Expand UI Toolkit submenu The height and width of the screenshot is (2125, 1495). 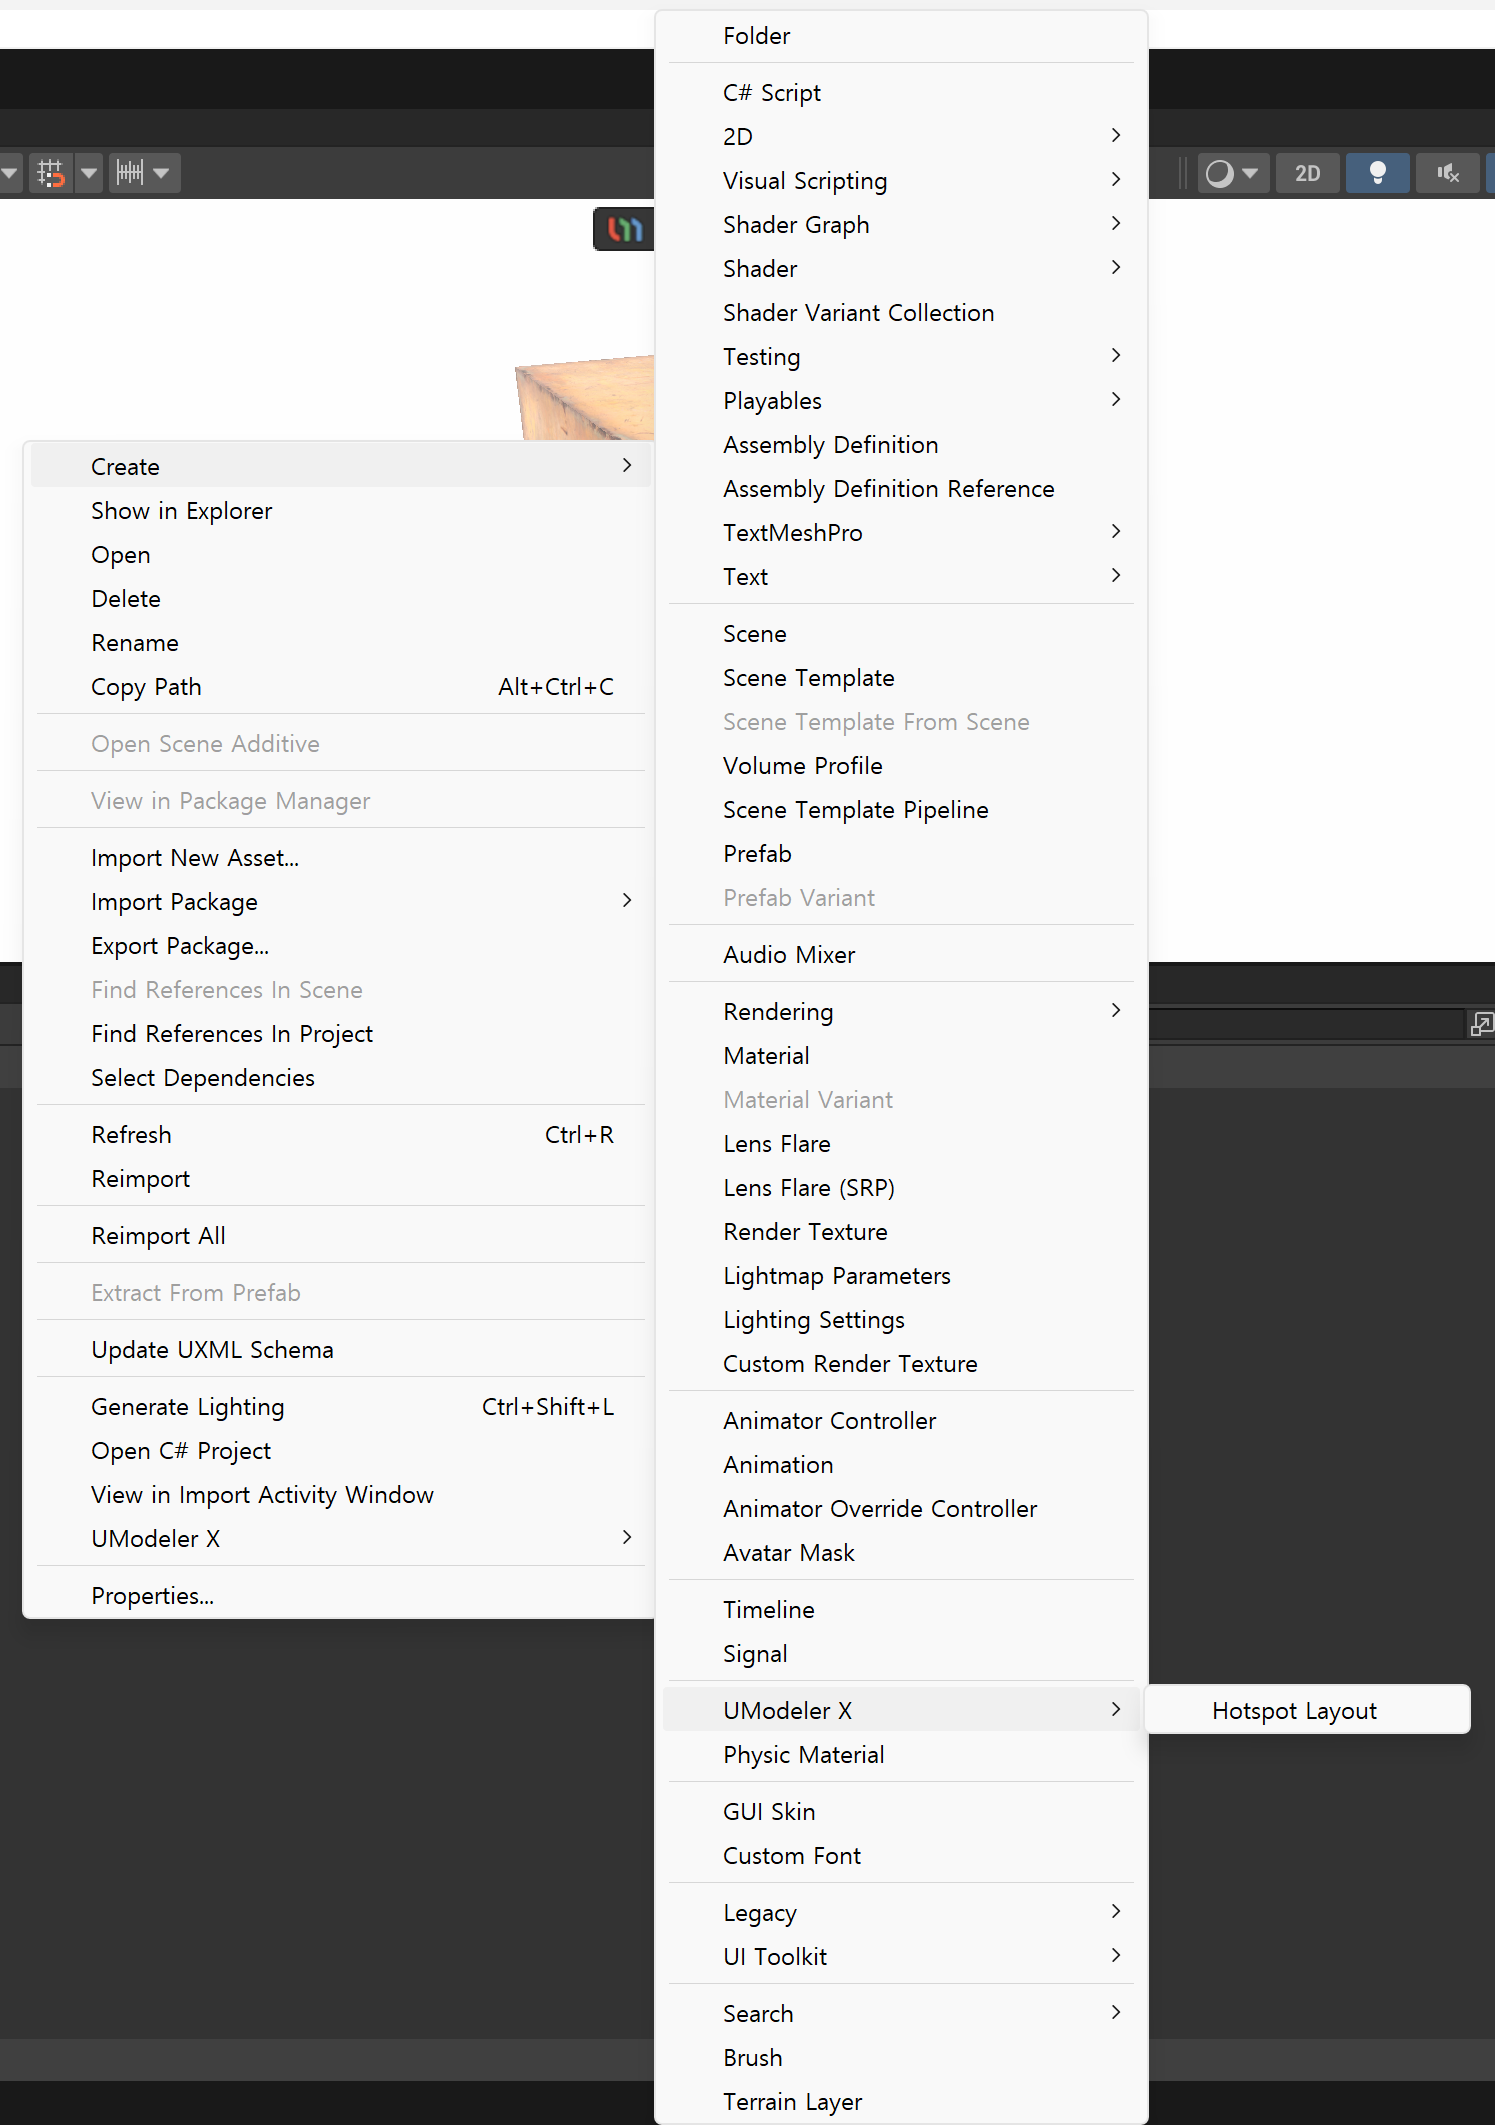(901, 1957)
